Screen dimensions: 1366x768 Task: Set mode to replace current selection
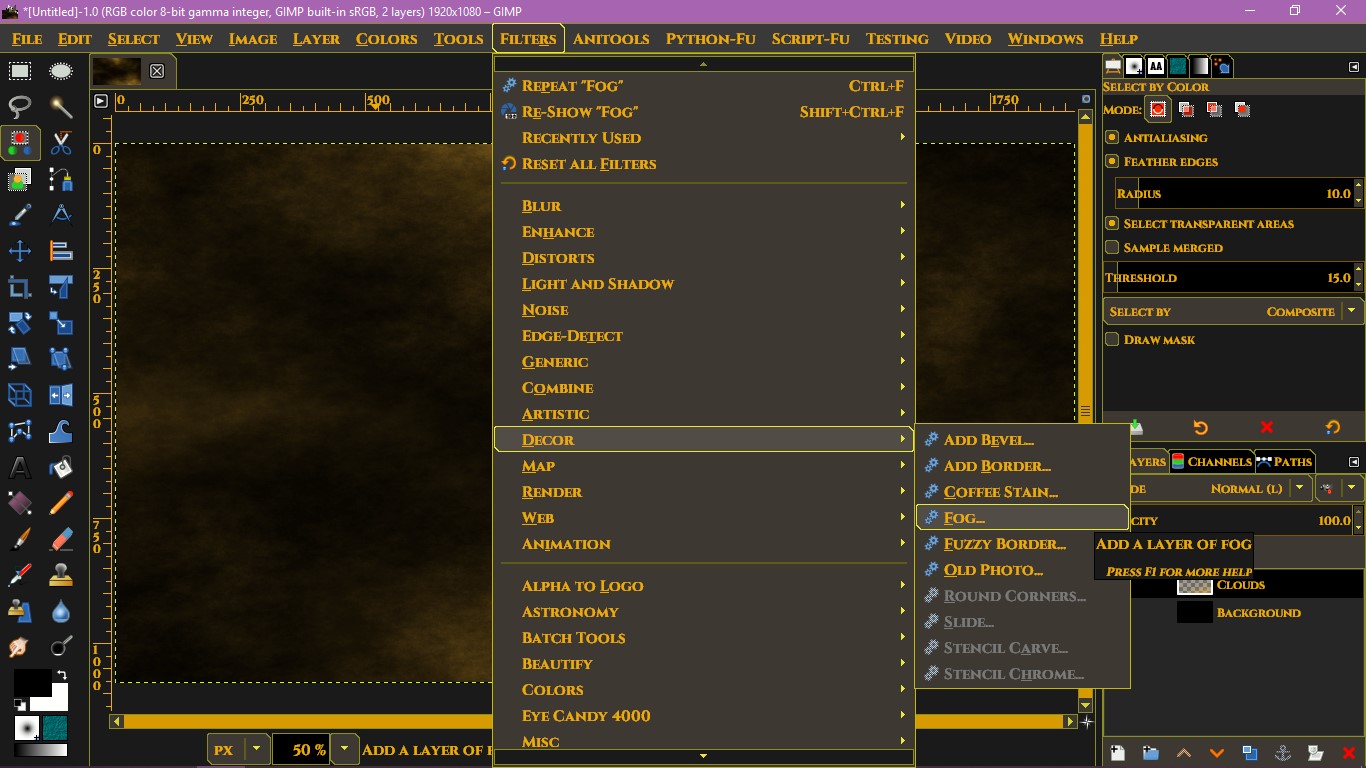coord(1158,109)
